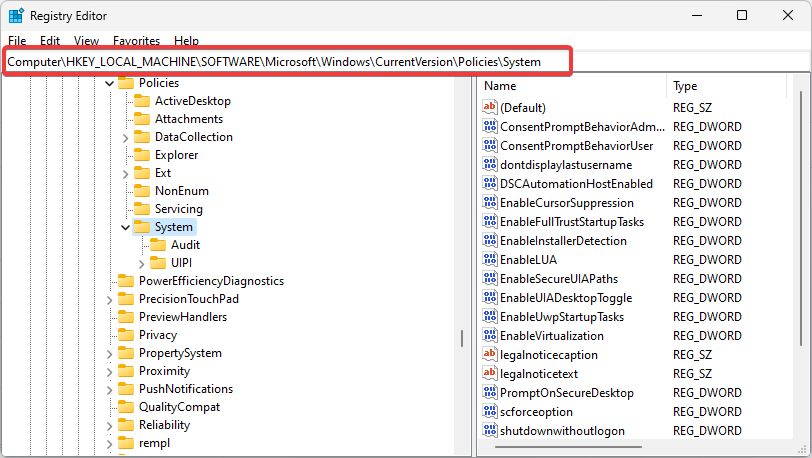Screen dimensions: 812x458
Task: Click the PowerEfficiencyDiagnostics folder icon
Action: pyautogui.click(x=126, y=281)
